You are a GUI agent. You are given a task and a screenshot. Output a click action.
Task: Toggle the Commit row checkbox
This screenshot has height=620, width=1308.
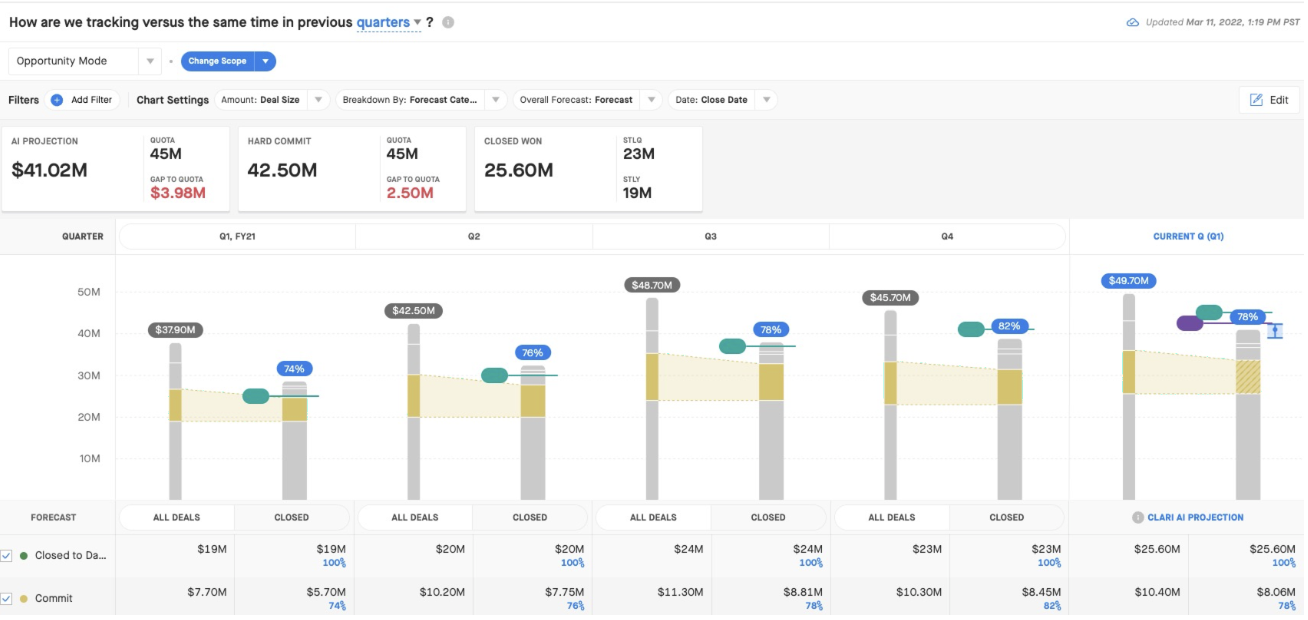coord(7,598)
